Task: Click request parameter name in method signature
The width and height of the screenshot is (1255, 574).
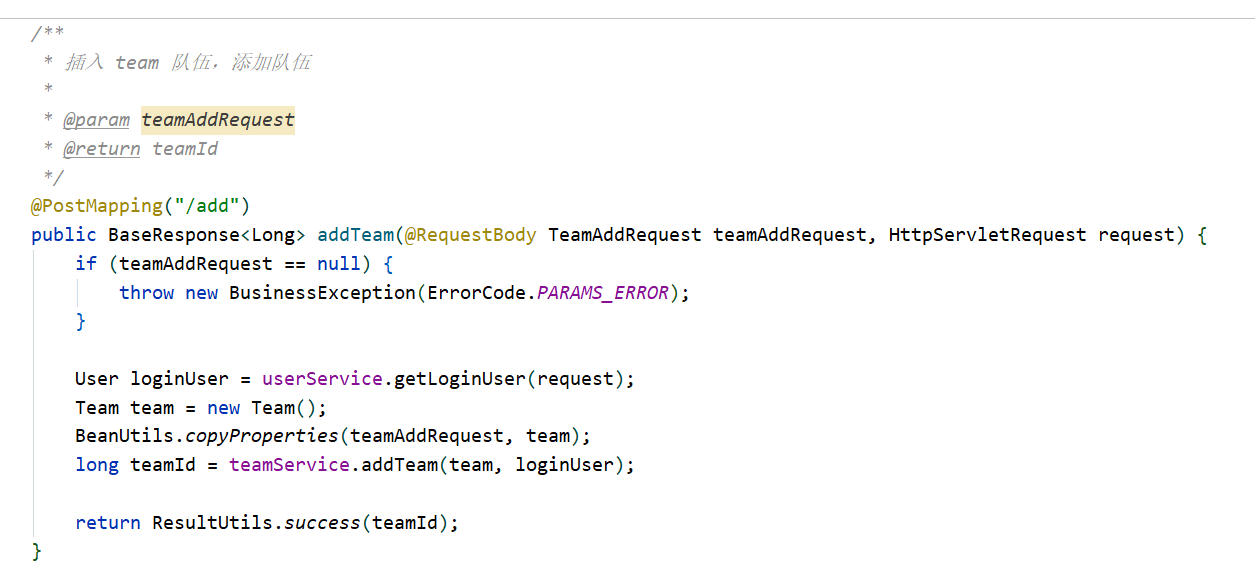Action: pyautogui.click(x=1136, y=235)
